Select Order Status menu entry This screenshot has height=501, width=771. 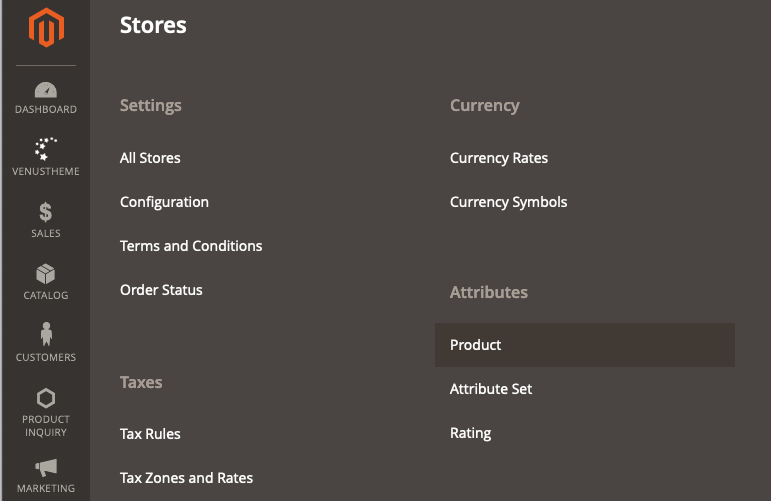[161, 290]
